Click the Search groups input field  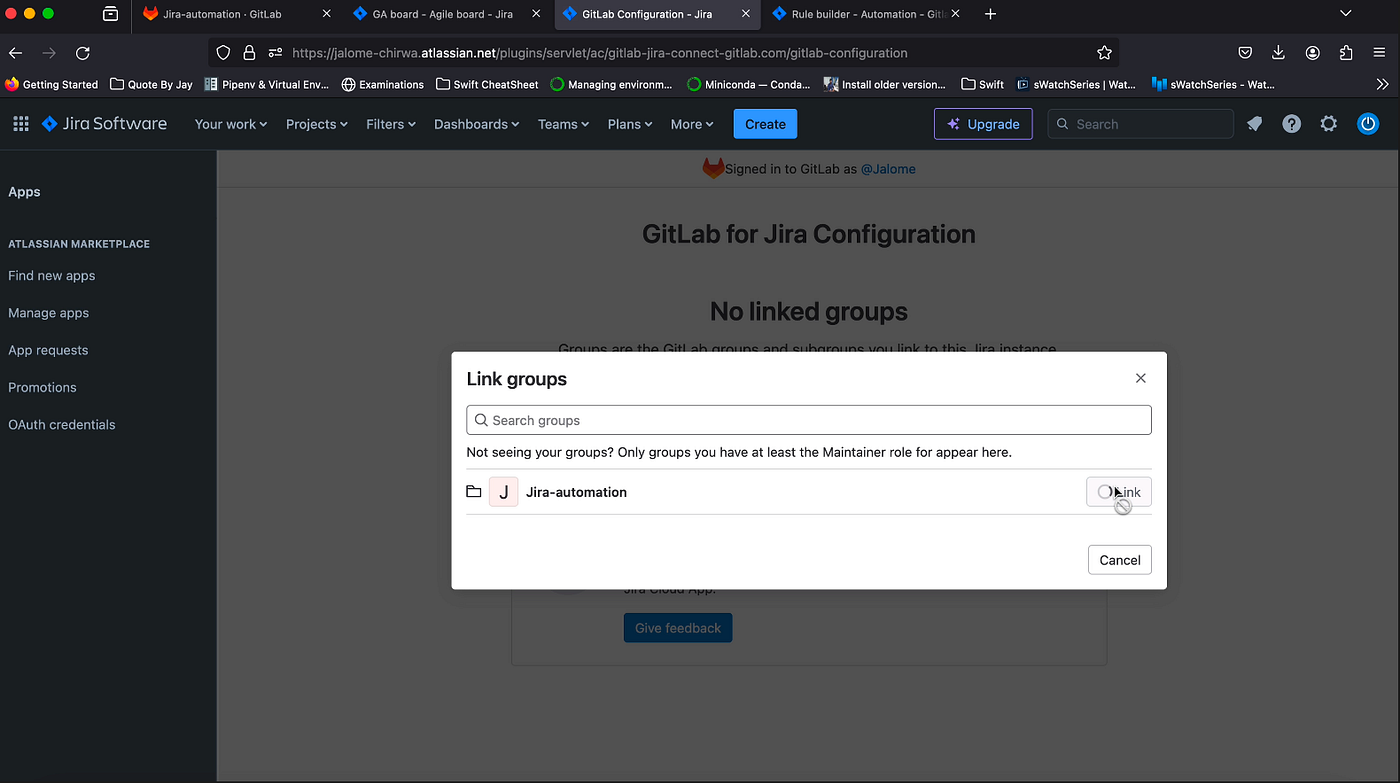pyautogui.click(x=809, y=420)
